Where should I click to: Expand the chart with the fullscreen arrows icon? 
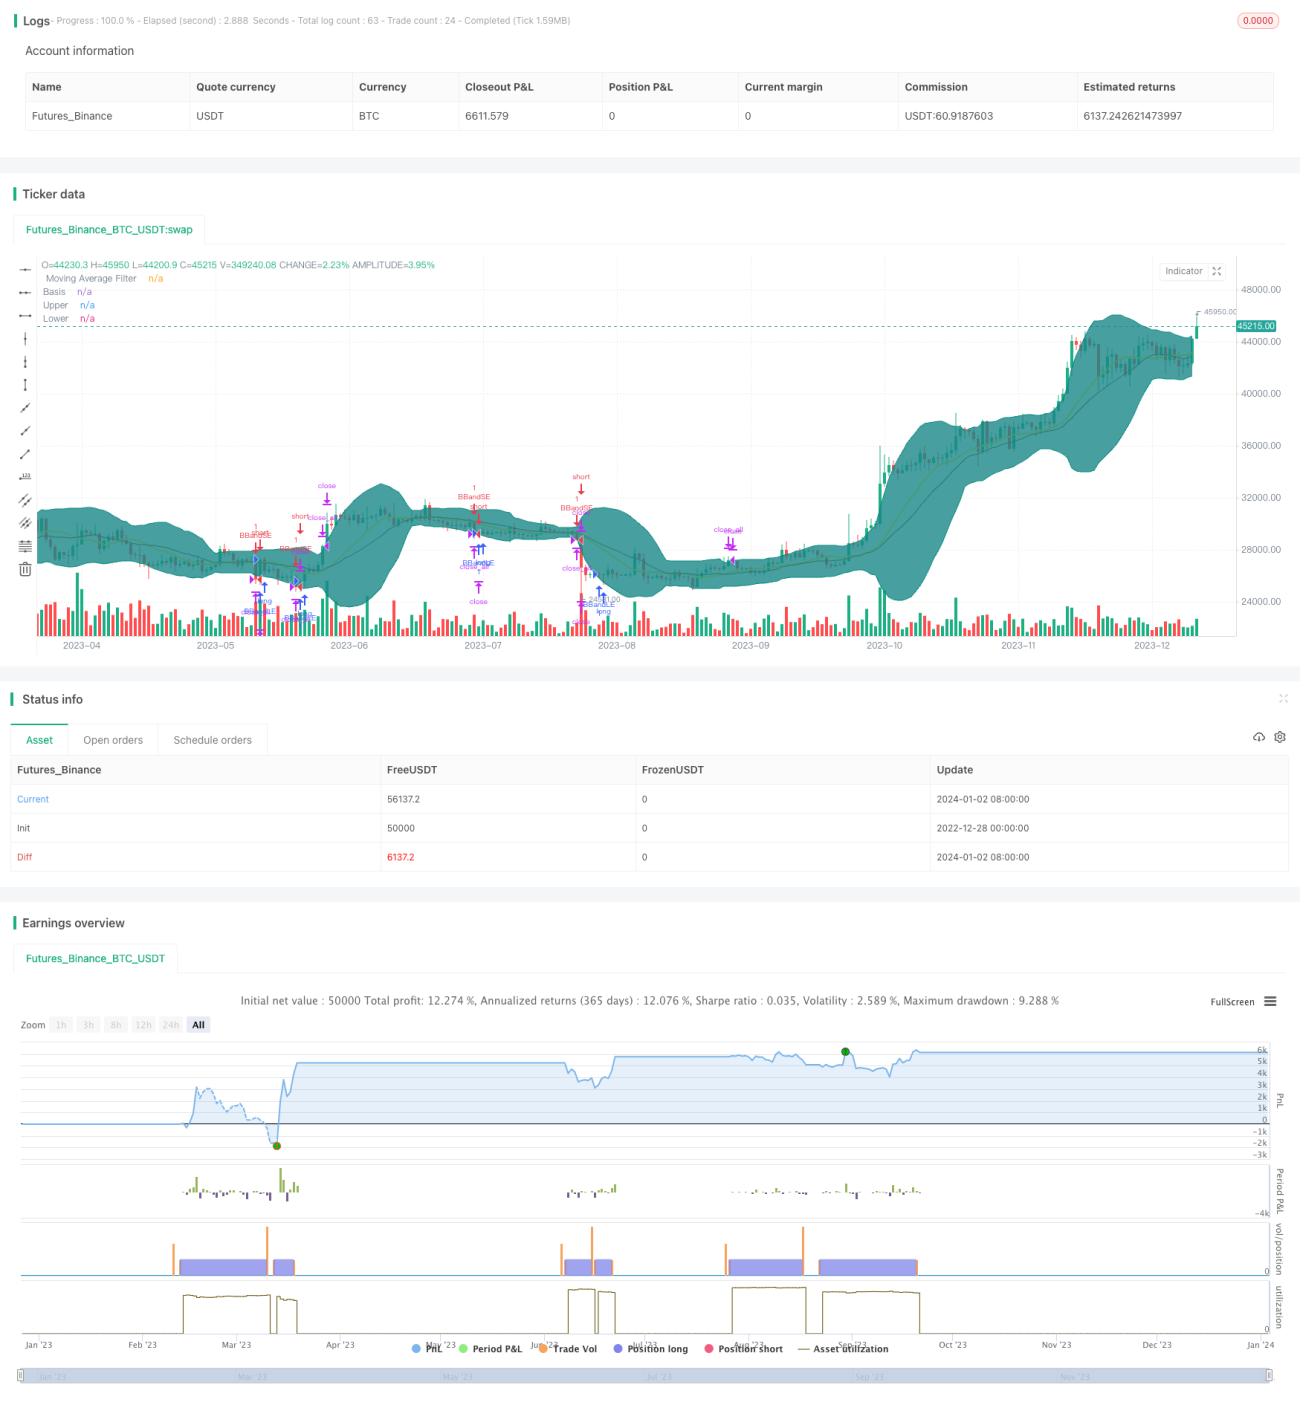point(1217,271)
